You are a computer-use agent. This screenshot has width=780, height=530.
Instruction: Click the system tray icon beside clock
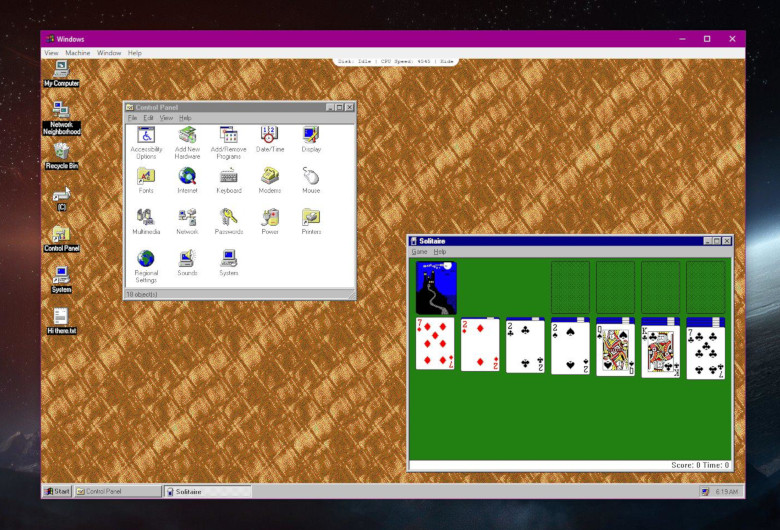click(x=705, y=492)
